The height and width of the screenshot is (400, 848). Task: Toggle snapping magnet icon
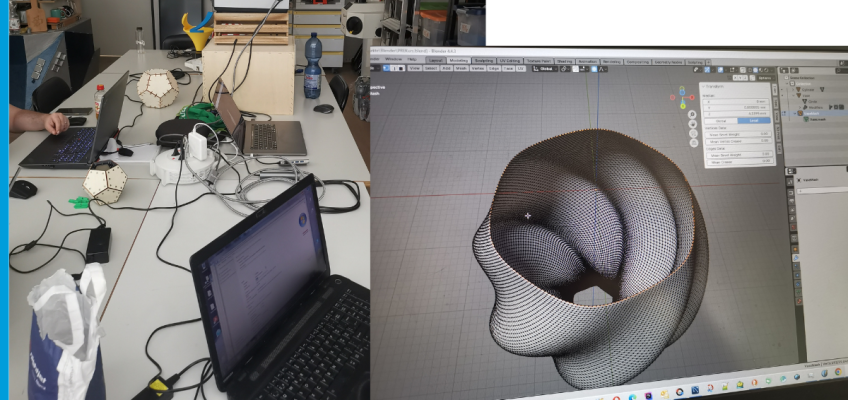[576, 69]
